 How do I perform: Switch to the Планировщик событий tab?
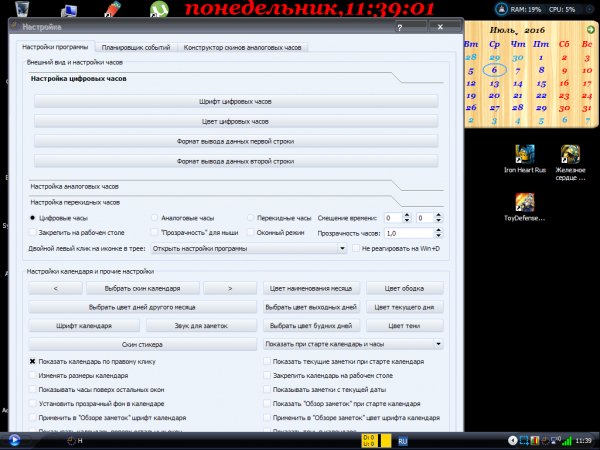136,47
